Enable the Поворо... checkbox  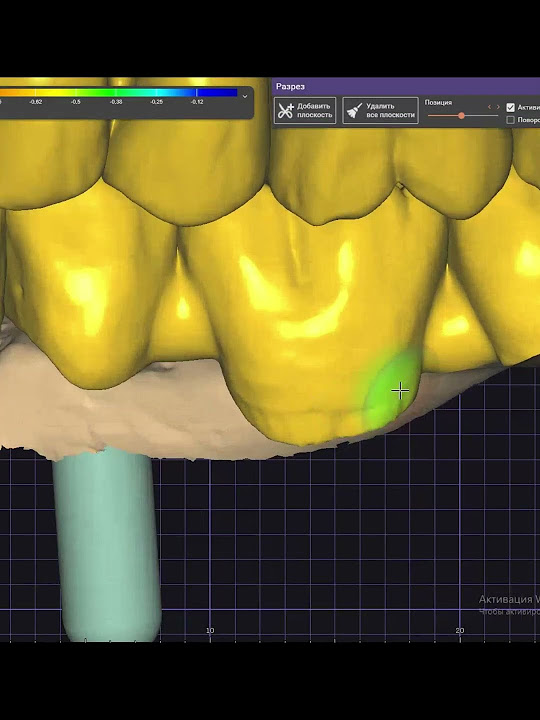tap(510, 120)
